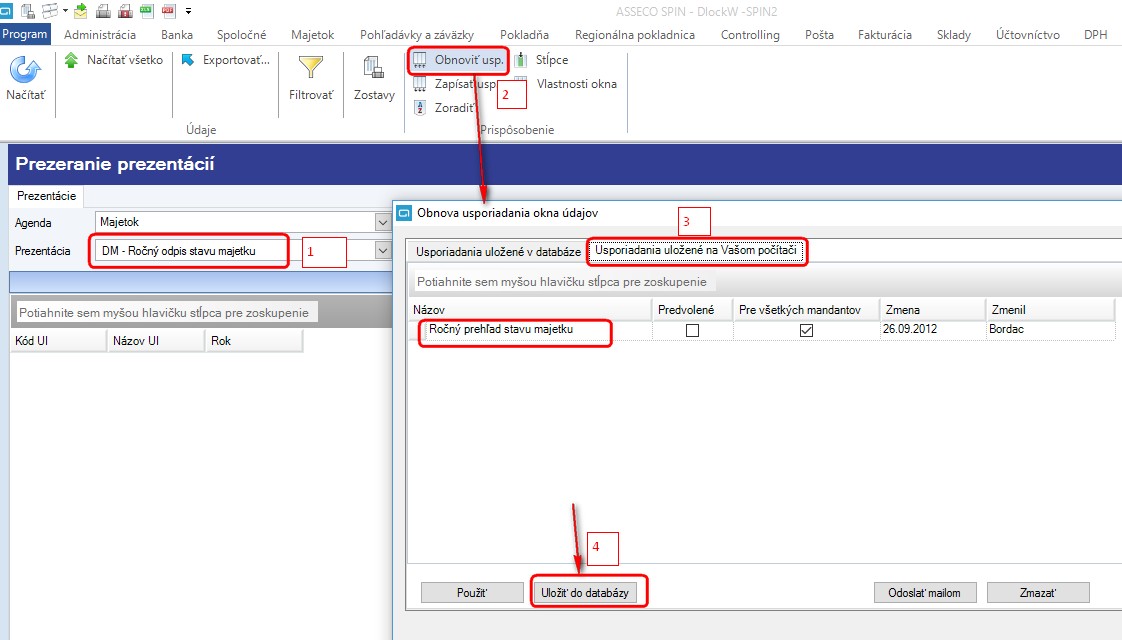
Task: Click the Načítať reload icon
Action: [x=26, y=69]
